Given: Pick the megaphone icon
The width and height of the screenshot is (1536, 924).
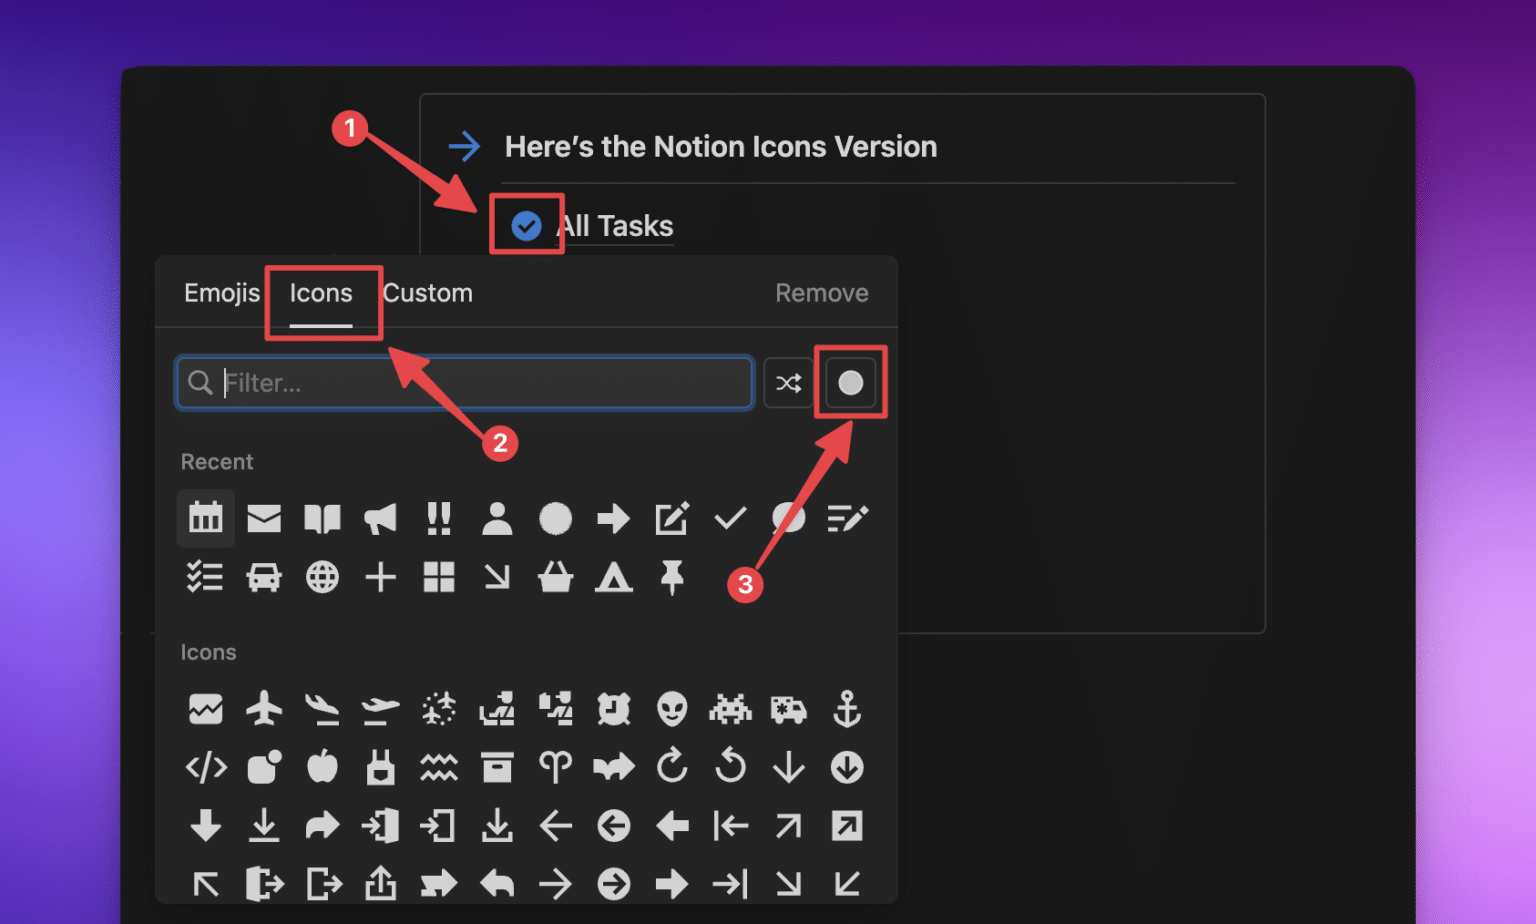Looking at the screenshot, I should 380,518.
